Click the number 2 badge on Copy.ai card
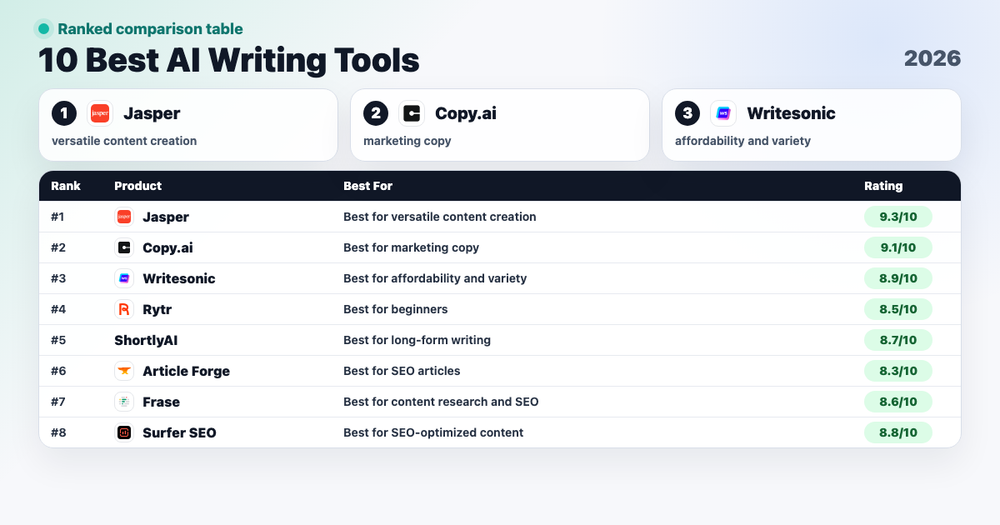The width and height of the screenshot is (1000, 525). [376, 114]
